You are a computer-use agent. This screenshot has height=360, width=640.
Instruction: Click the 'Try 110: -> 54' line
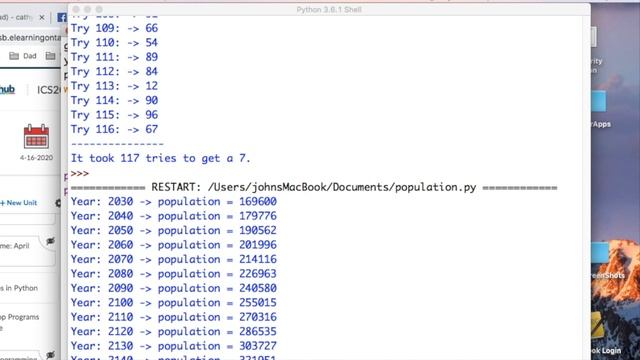(114, 43)
